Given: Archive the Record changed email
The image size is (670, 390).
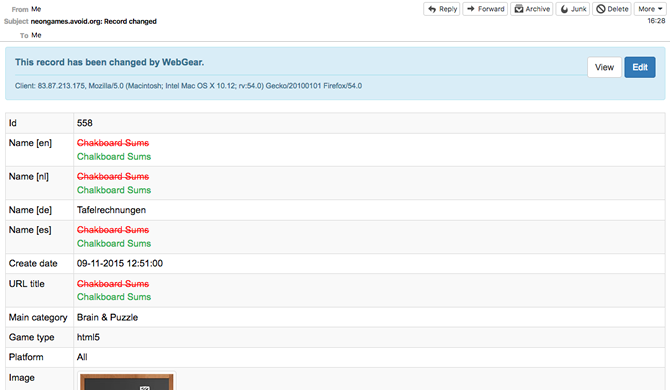Looking at the screenshot, I should coord(532,9).
